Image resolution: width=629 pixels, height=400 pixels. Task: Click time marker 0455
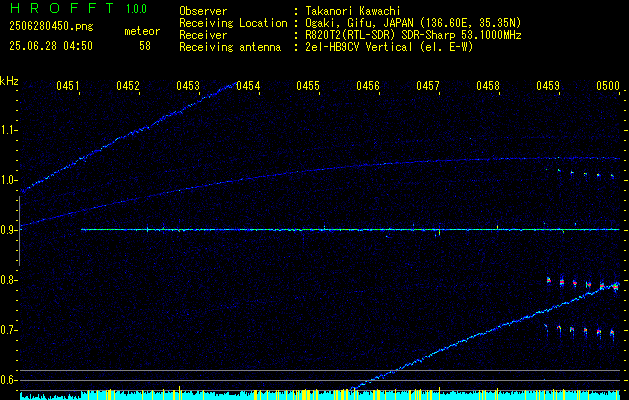tap(308, 85)
